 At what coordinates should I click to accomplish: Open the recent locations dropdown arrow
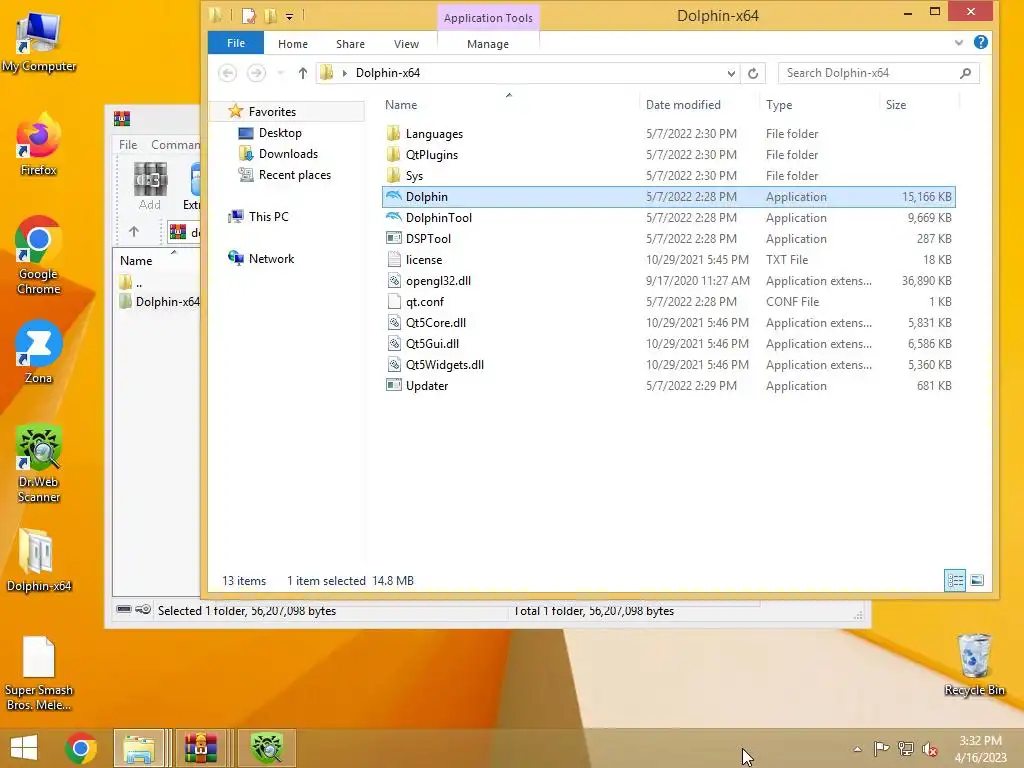pyautogui.click(x=280, y=73)
